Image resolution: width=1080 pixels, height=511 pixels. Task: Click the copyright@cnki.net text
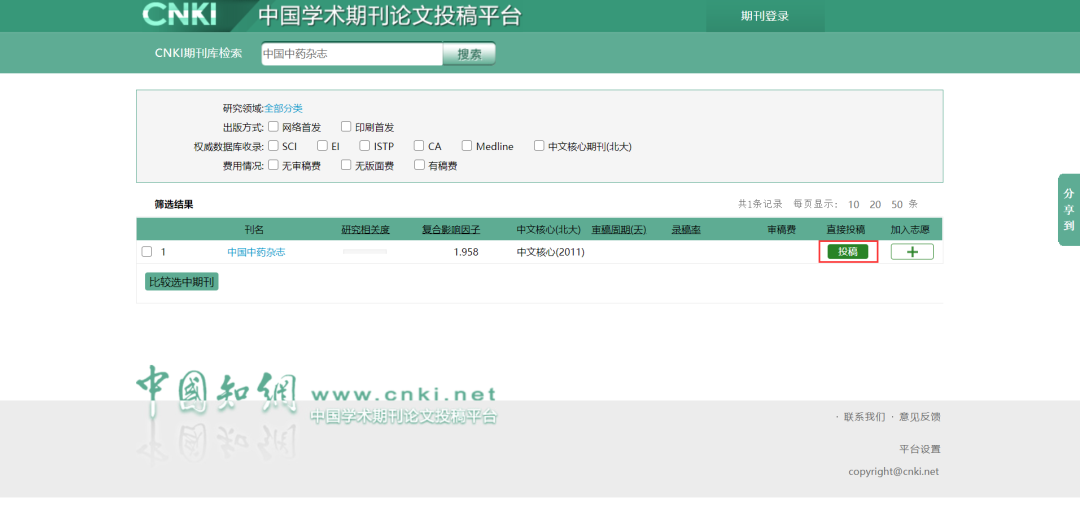893,472
